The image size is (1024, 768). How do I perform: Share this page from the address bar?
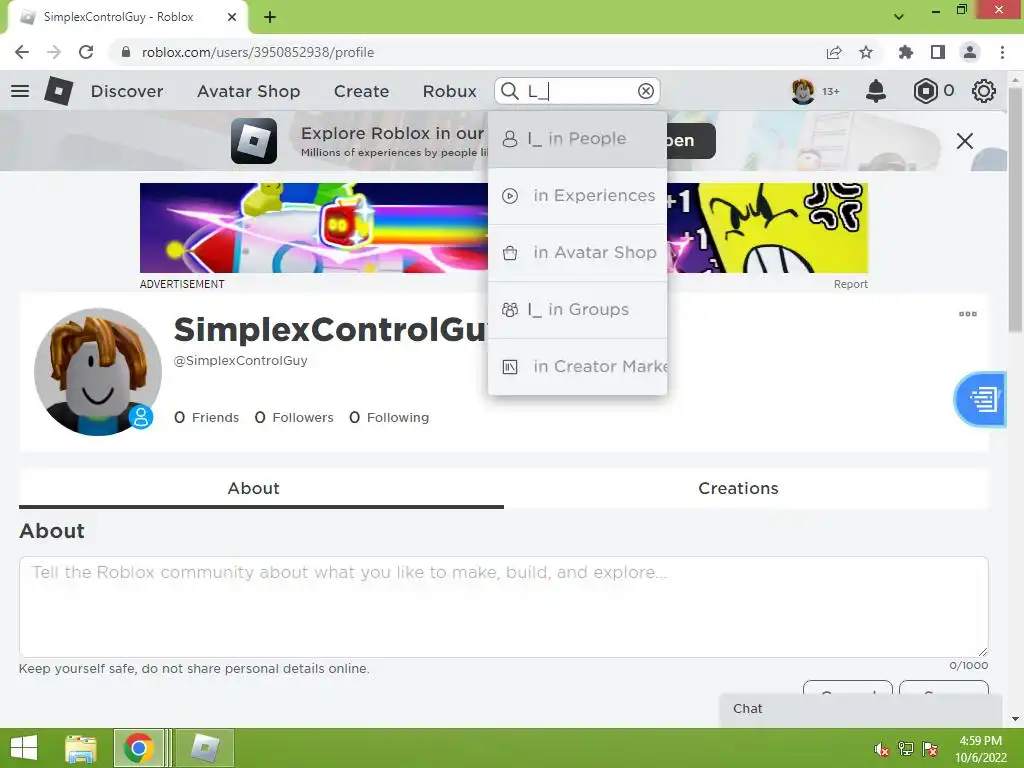[x=834, y=52]
